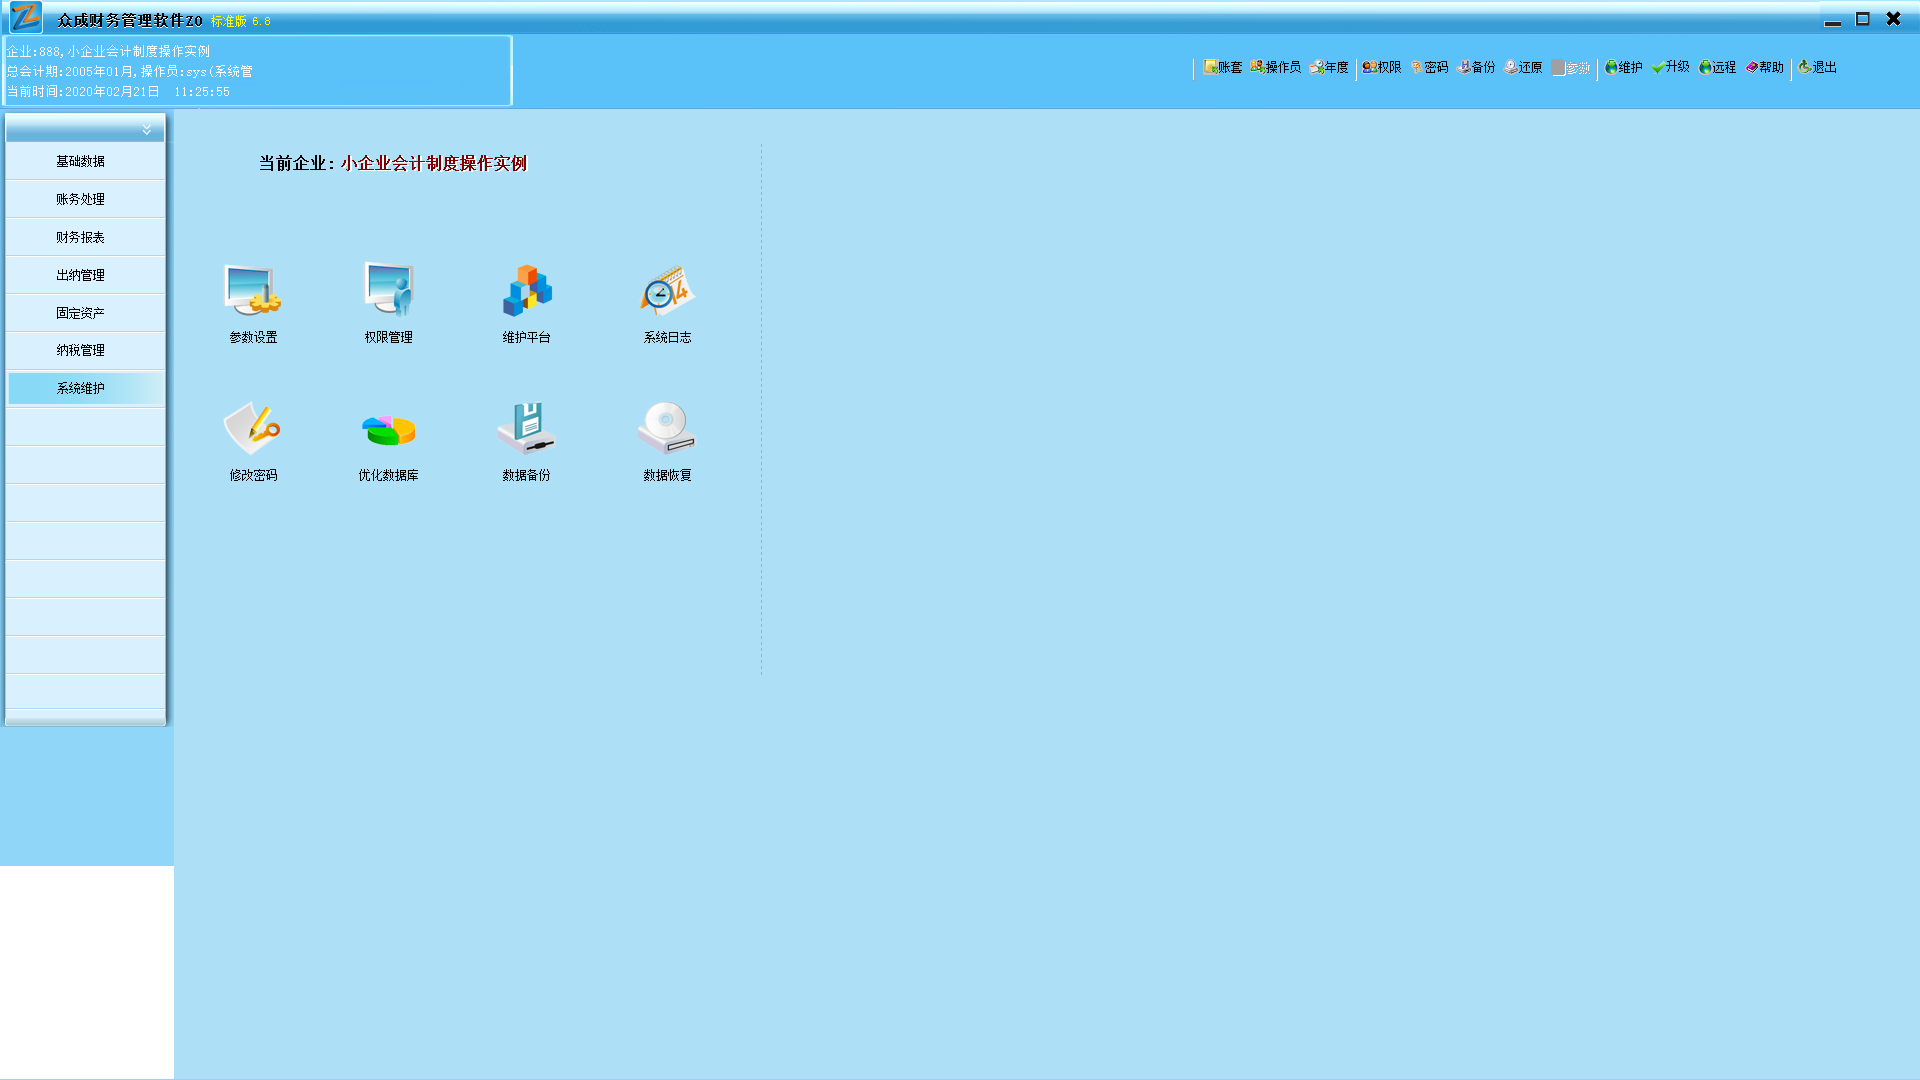Screen dimensions: 1920x1080
Task: Open 维护 maintenance toolbar item
Action: tap(1624, 67)
